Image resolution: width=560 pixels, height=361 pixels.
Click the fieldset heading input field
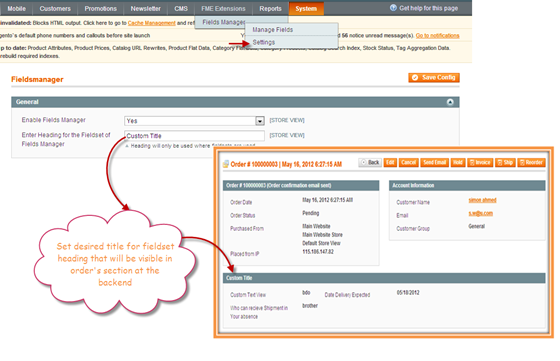point(194,136)
